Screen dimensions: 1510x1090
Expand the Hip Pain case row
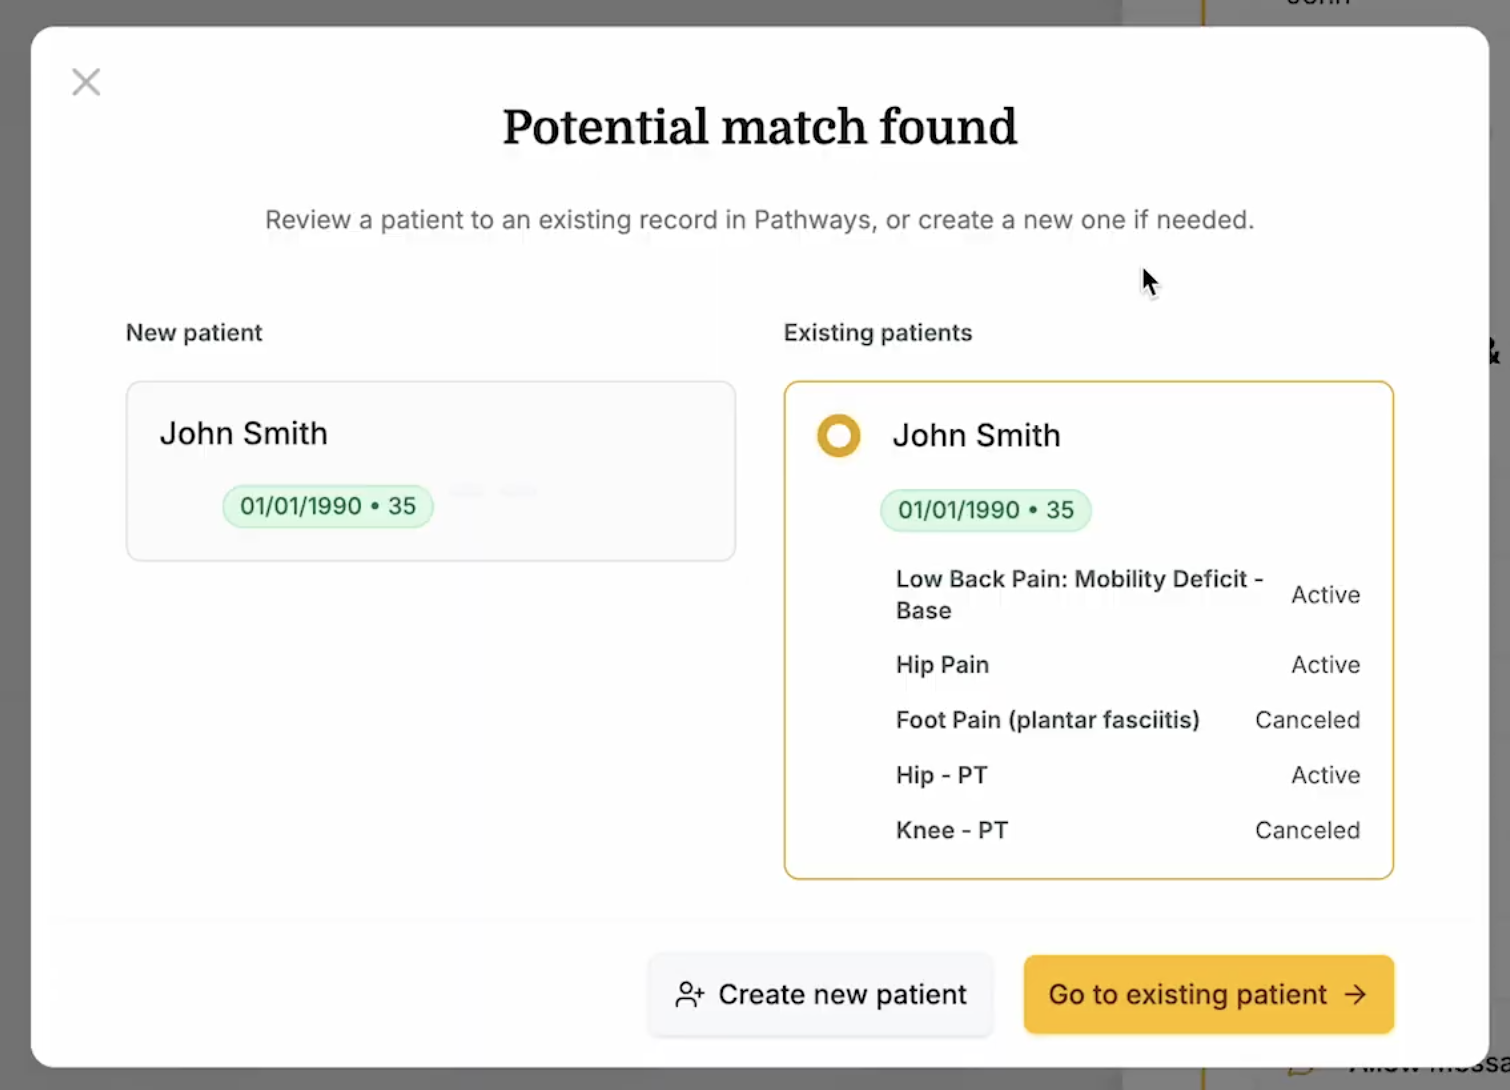[942, 664]
